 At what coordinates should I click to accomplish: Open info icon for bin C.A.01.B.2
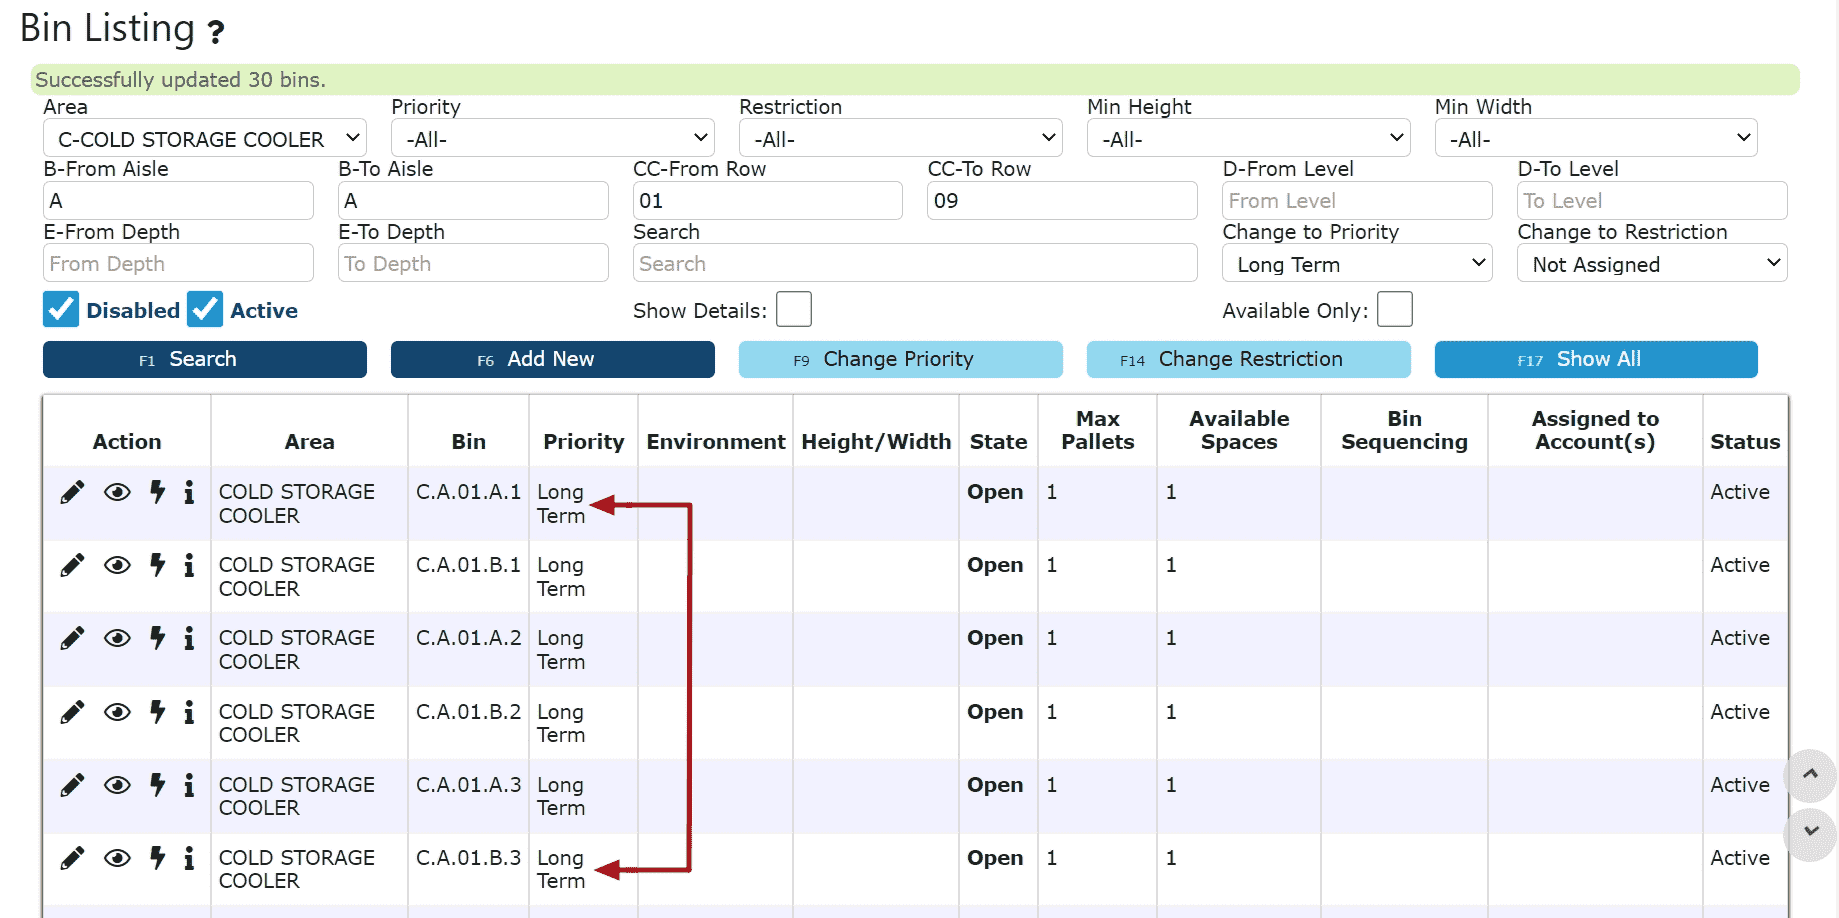[x=189, y=711]
